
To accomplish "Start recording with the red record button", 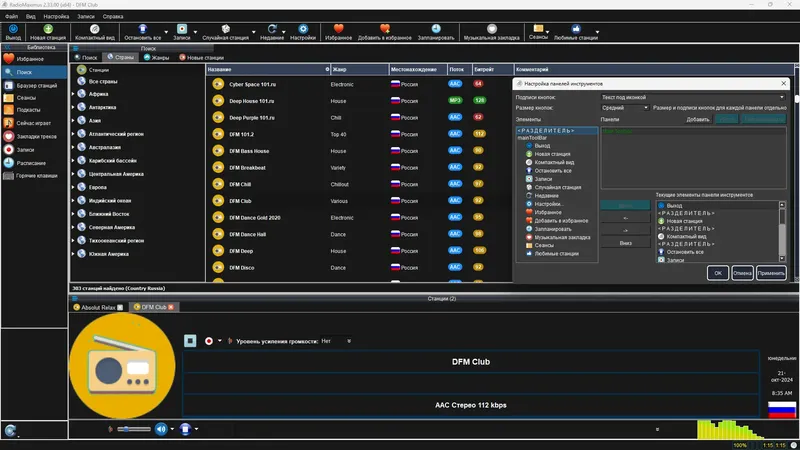I will point(209,341).
